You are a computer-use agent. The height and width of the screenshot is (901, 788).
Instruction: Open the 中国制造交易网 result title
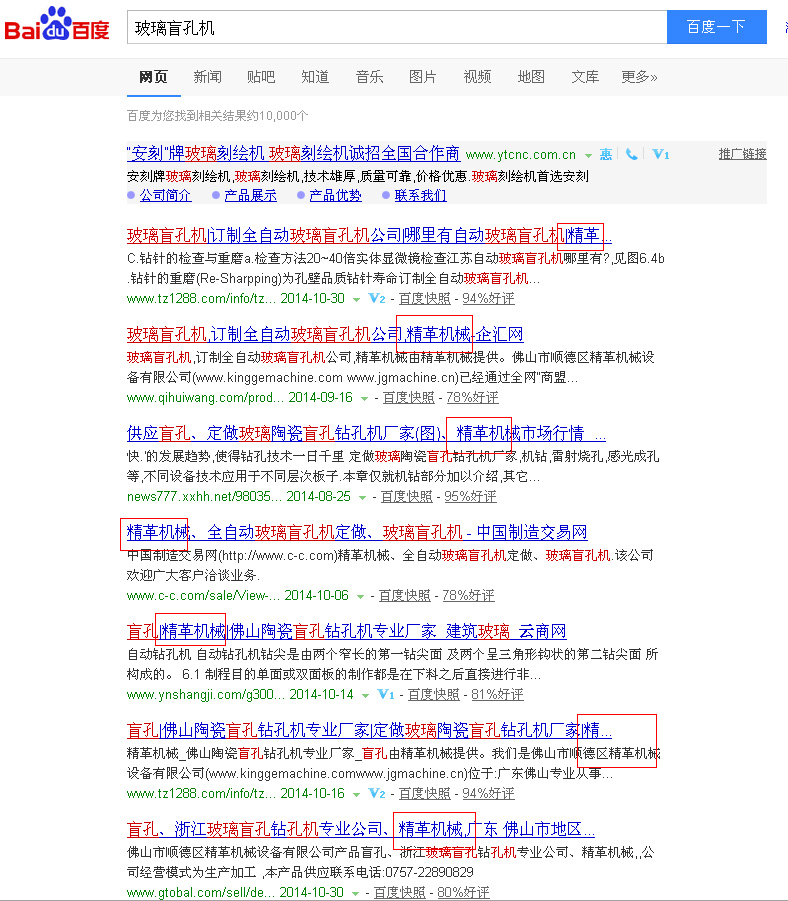[357, 532]
